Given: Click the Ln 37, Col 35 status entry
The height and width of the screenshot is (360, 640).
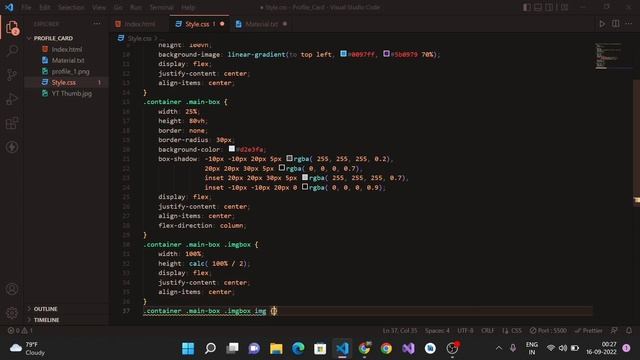Looking at the screenshot, I should point(400,330).
